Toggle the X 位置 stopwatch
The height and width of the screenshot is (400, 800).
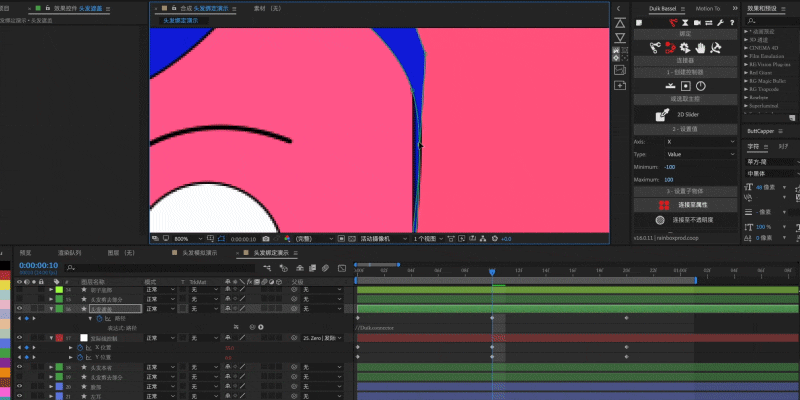(x=80, y=347)
